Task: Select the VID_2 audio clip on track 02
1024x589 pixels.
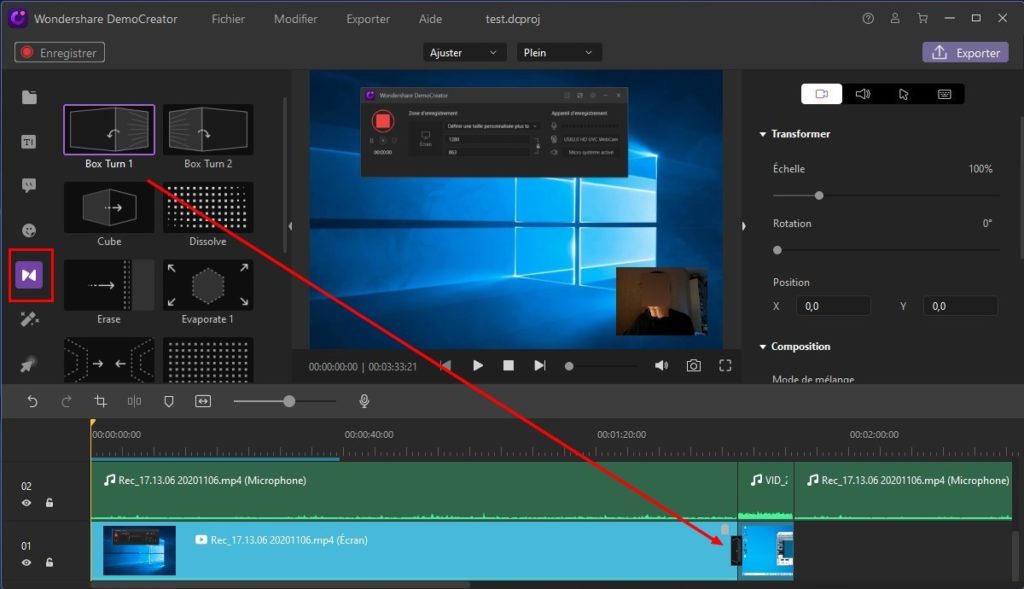Action: click(765, 491)
